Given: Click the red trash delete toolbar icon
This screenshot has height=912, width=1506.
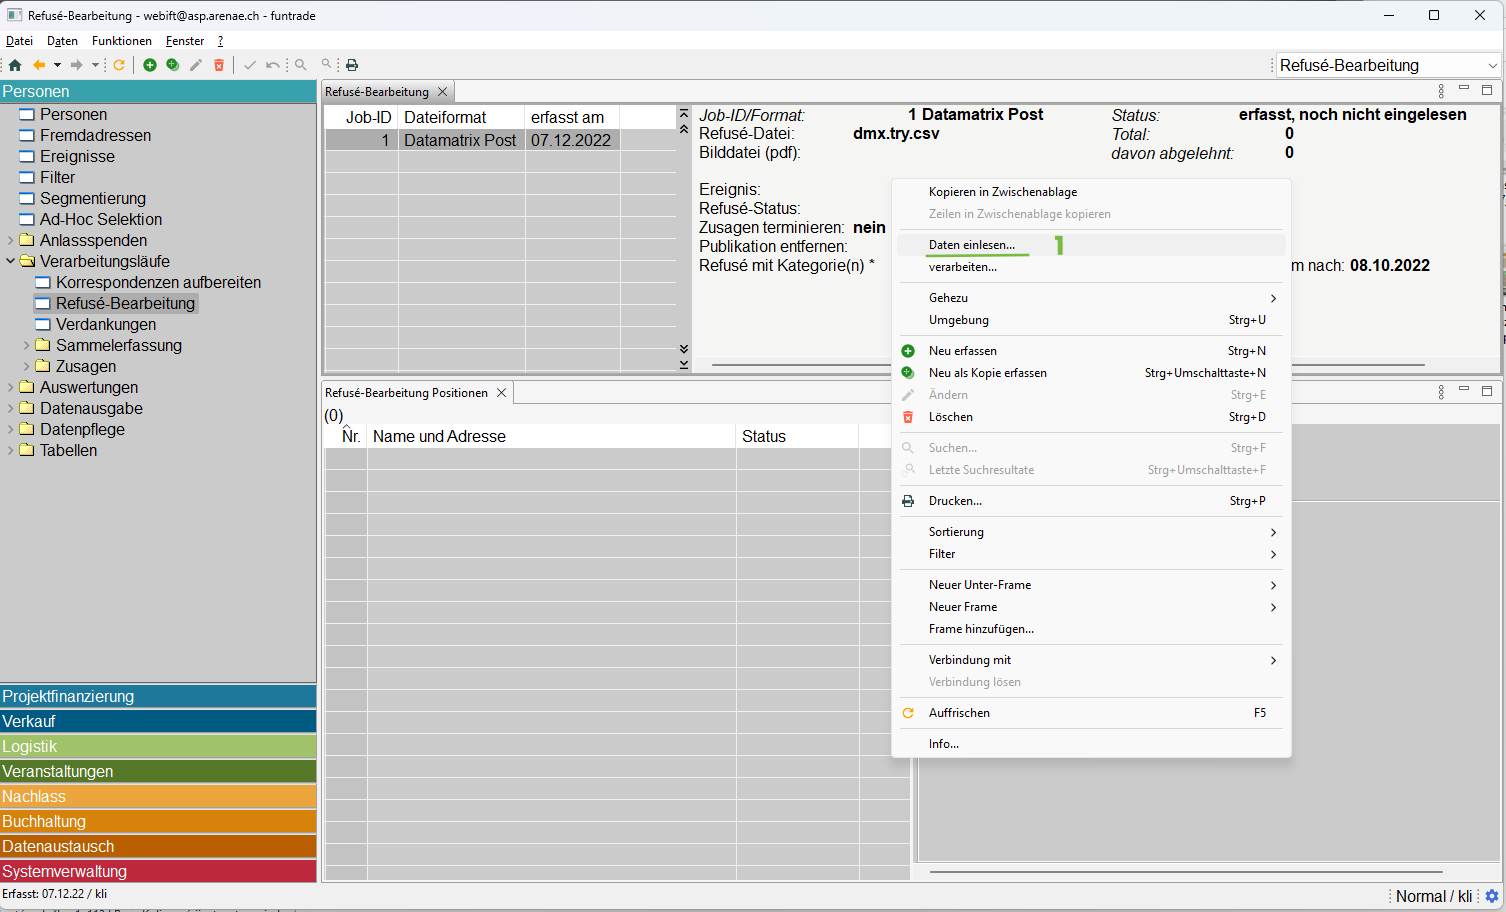Looking at the screenshot, I should tap(219, 65).
